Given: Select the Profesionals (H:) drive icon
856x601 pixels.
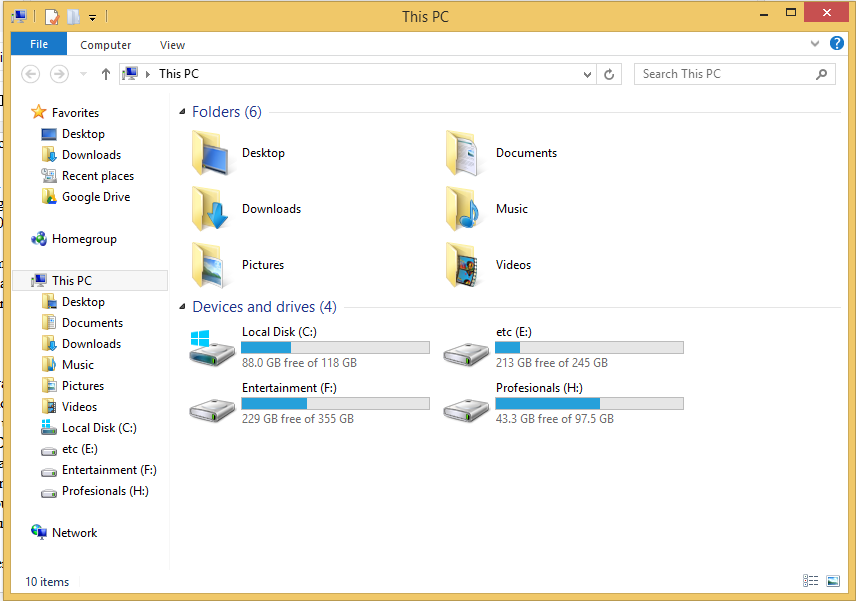Looking at the screenshot, I should tap(466, 410).
